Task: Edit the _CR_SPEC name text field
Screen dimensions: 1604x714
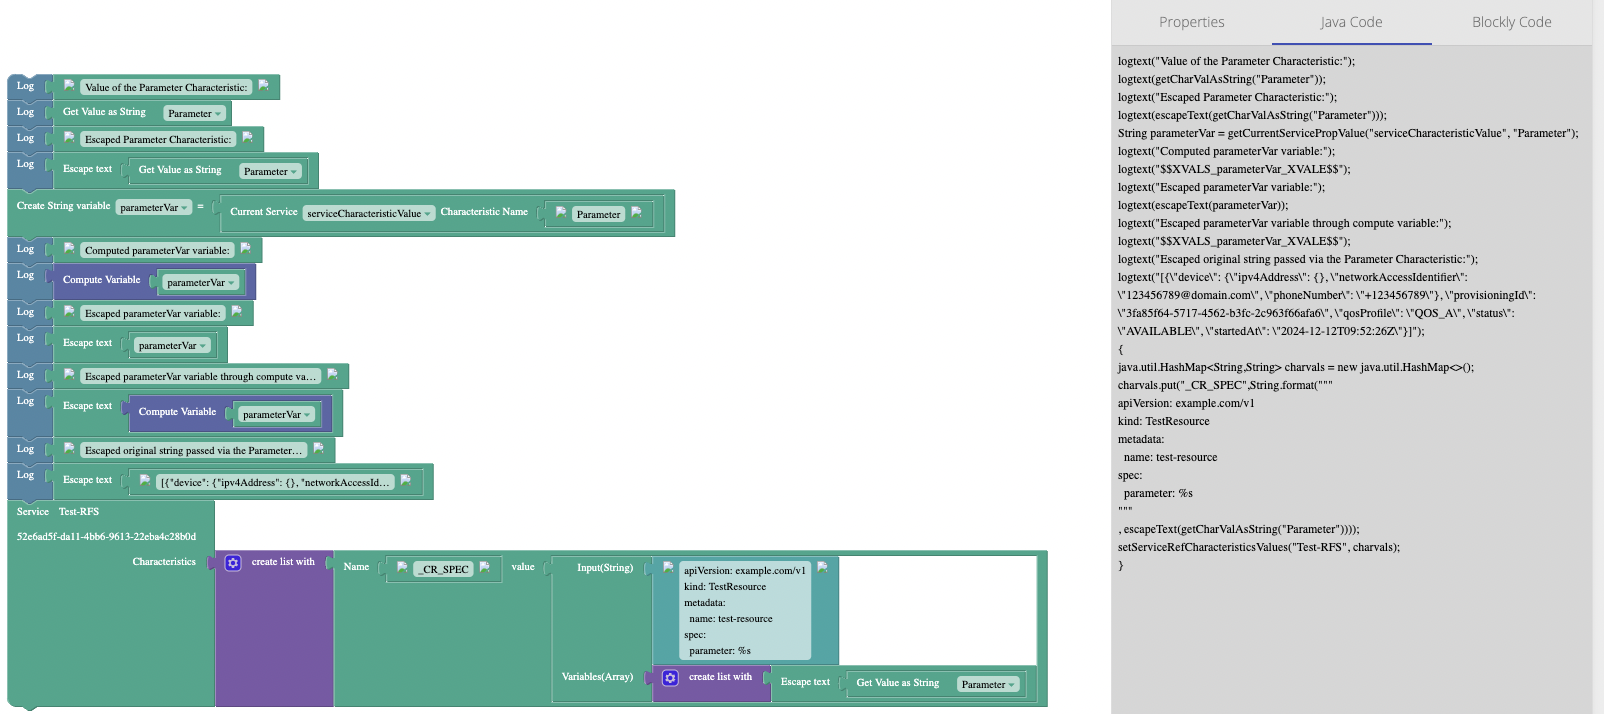Action: click(x=445, y=570)
